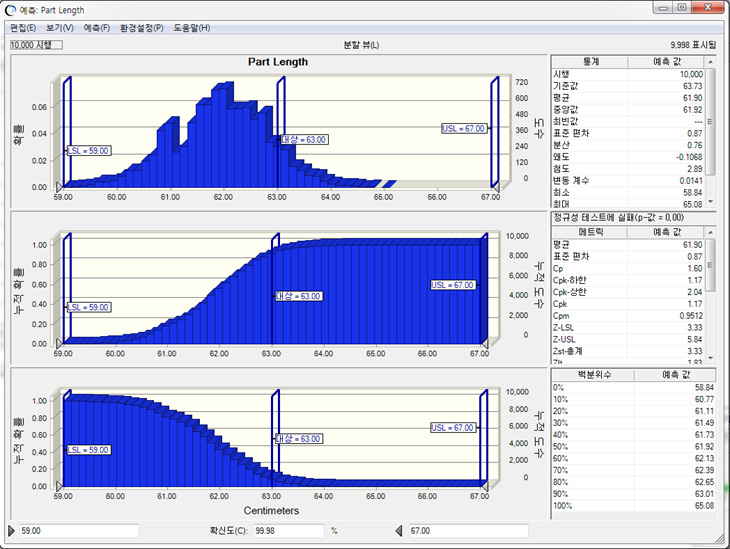
Task: Click left grabber triangle on cumulative chart axis
Action: click(x=59, y=344)
